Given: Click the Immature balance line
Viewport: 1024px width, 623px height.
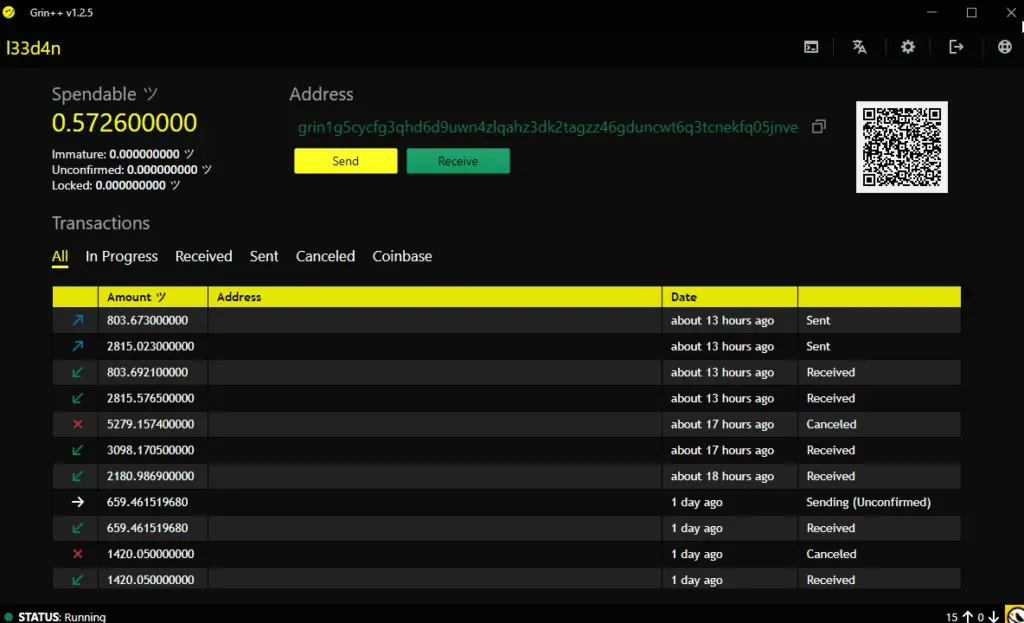Looking at the screenshot, I should (123, 154).
